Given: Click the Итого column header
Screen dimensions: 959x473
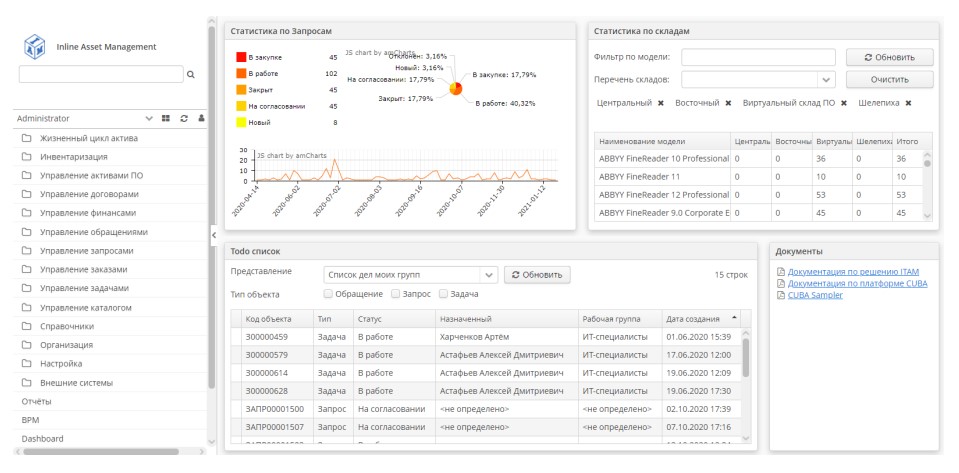Looking at the screenshot, I should coord(908,141).
